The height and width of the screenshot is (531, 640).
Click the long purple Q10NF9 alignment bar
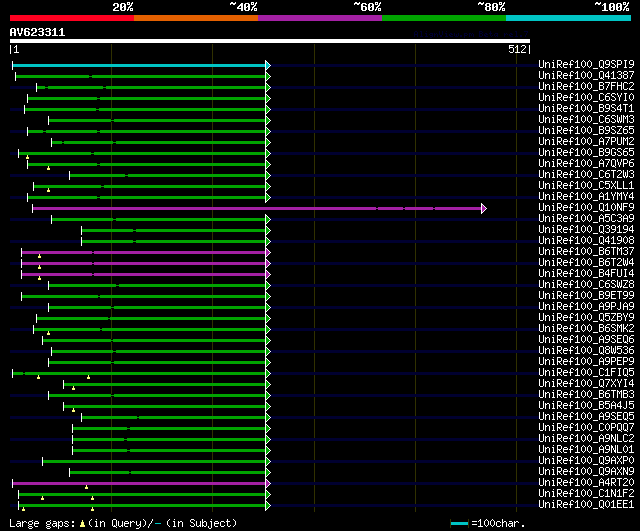(250, 208)
